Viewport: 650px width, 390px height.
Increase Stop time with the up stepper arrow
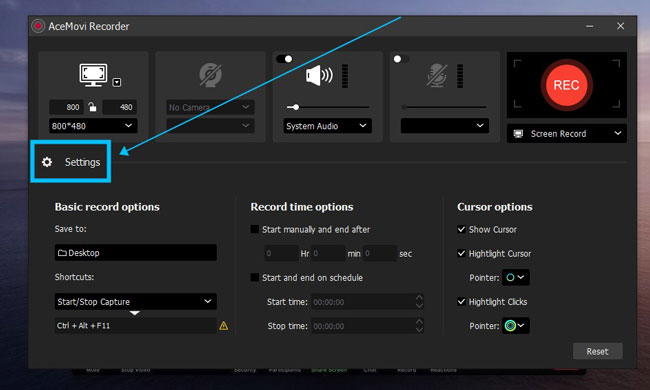click(419, 322)
